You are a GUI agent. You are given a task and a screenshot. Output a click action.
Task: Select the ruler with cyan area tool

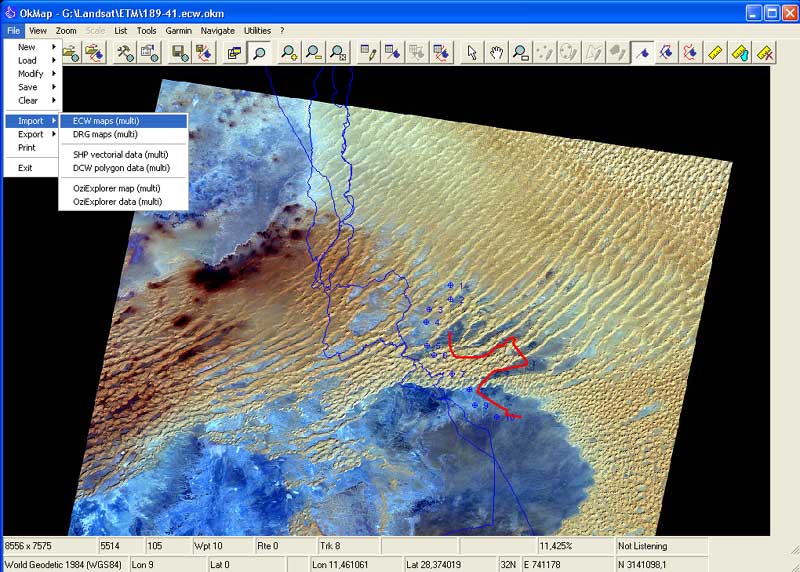point(740,53)
